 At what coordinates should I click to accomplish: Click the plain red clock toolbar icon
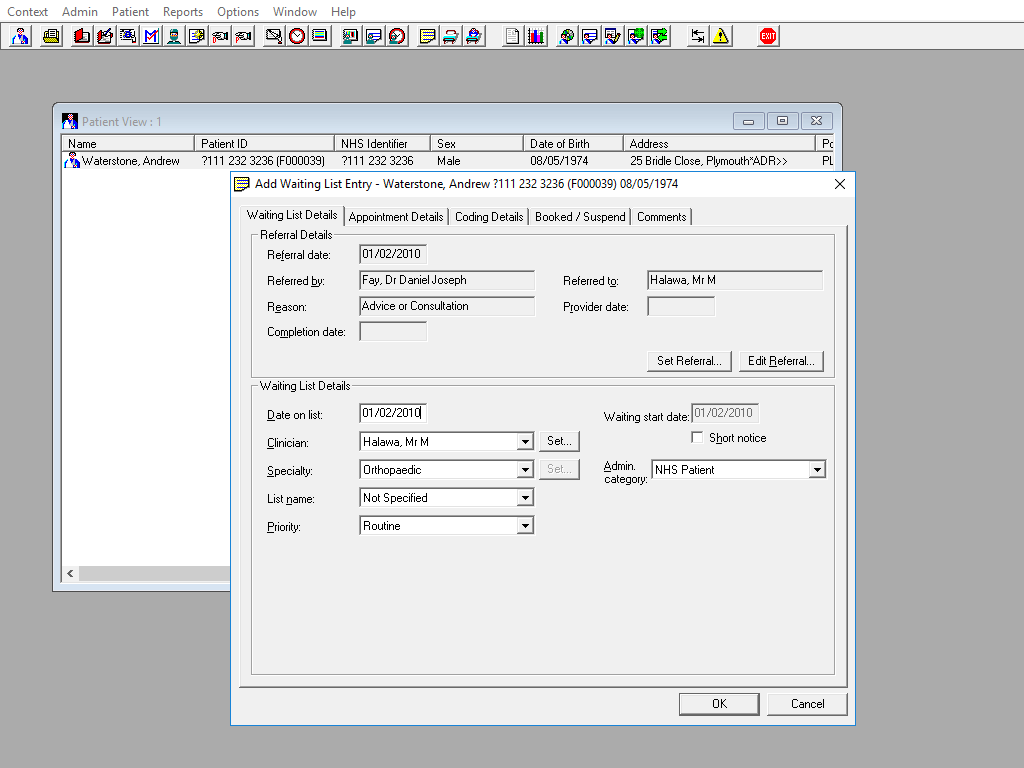click(296, 36)
